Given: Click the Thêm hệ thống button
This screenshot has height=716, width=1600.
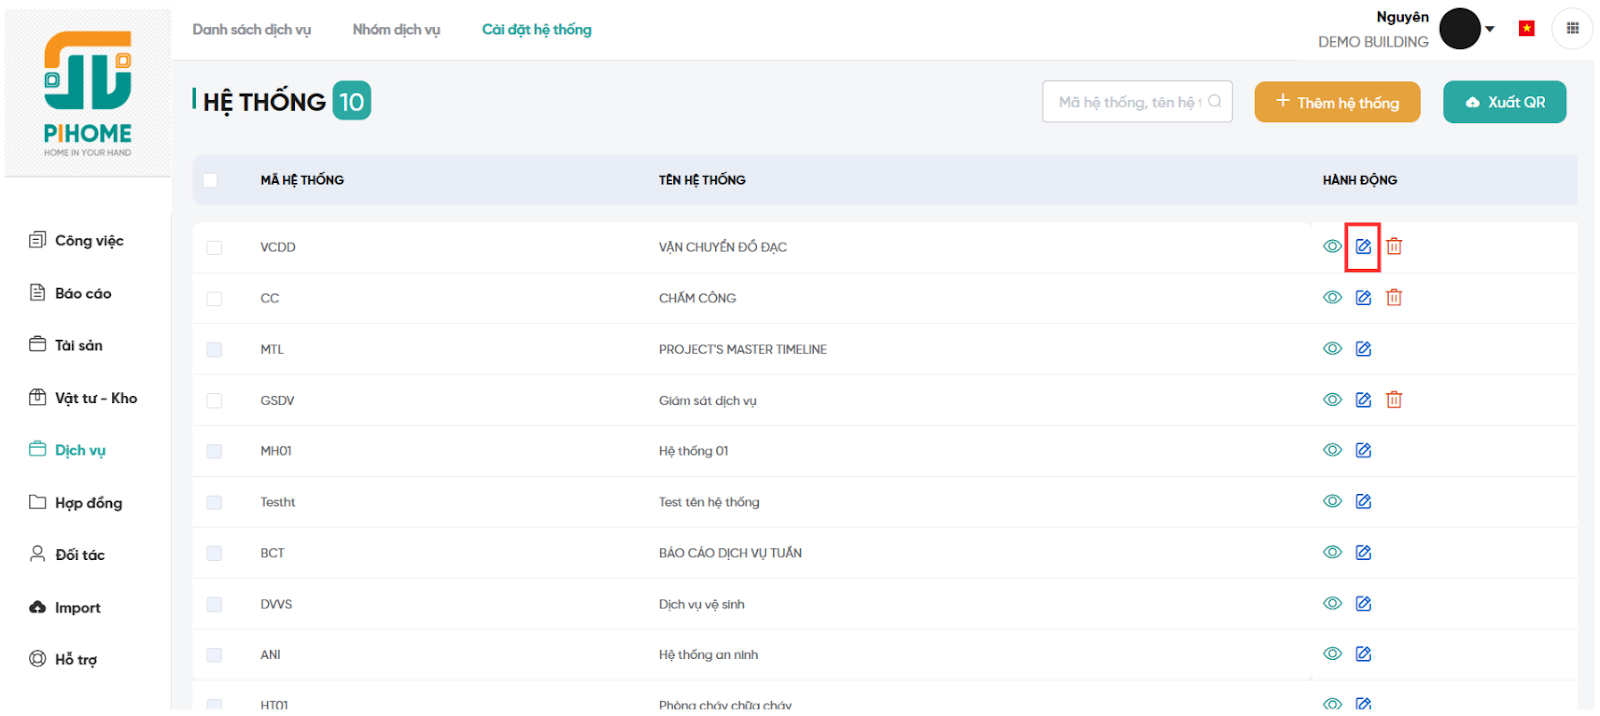Looking at the screenshot, I should pos(1337,102).
